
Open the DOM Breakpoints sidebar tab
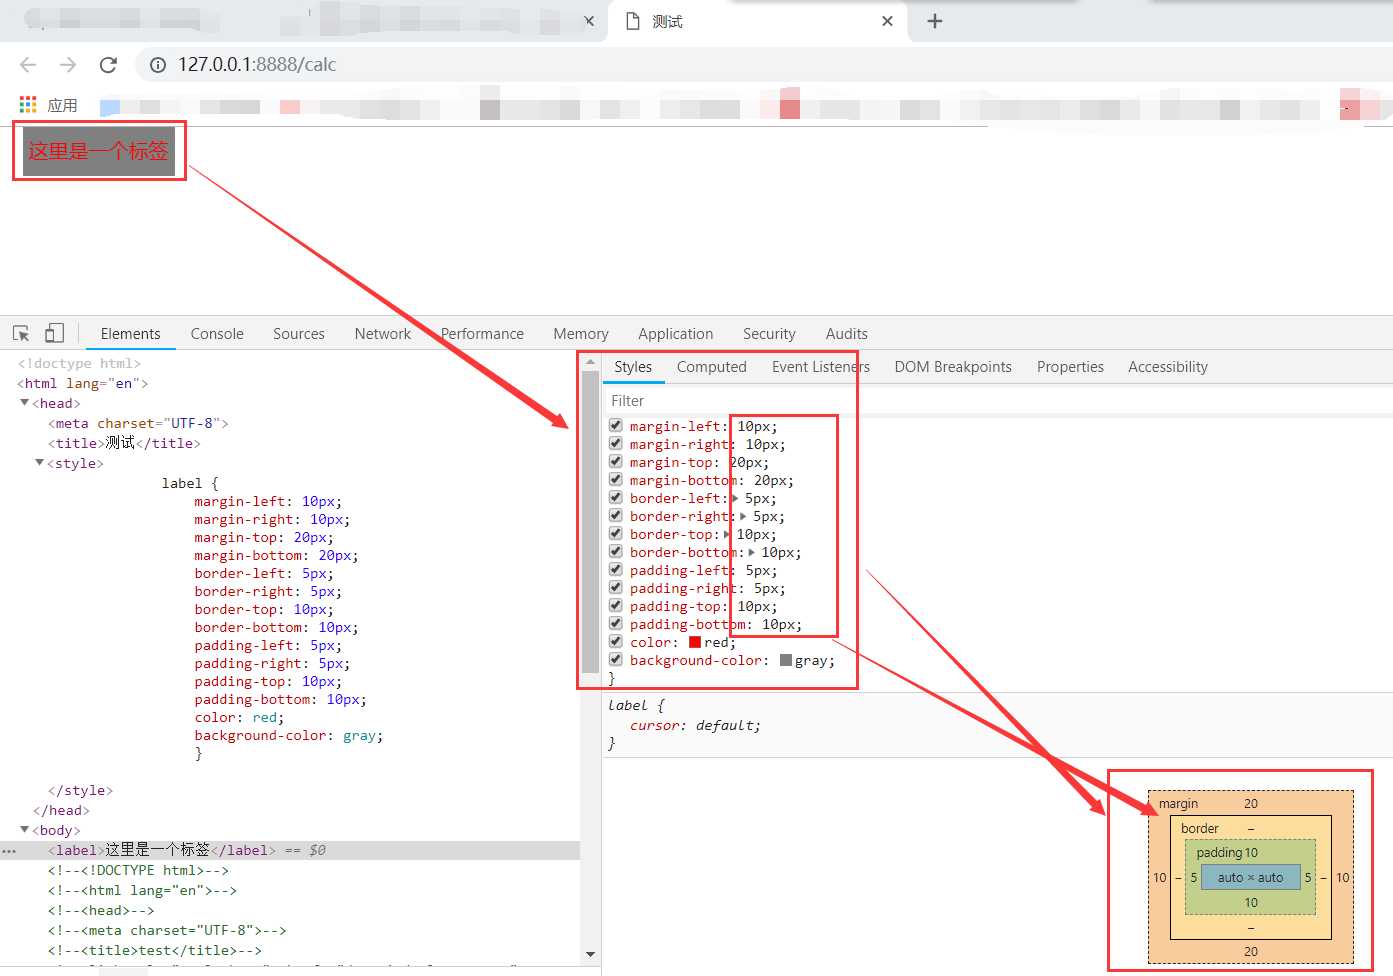[953, 367]
